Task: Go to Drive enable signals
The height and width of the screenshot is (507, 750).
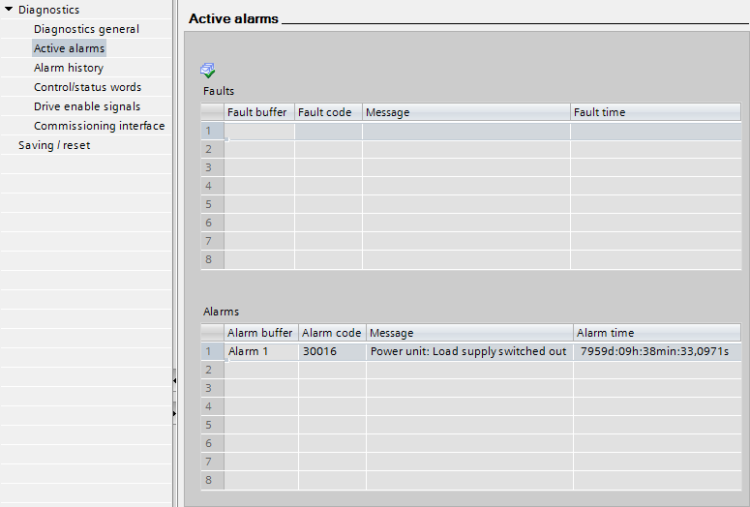Action: [x=87, y=106]
